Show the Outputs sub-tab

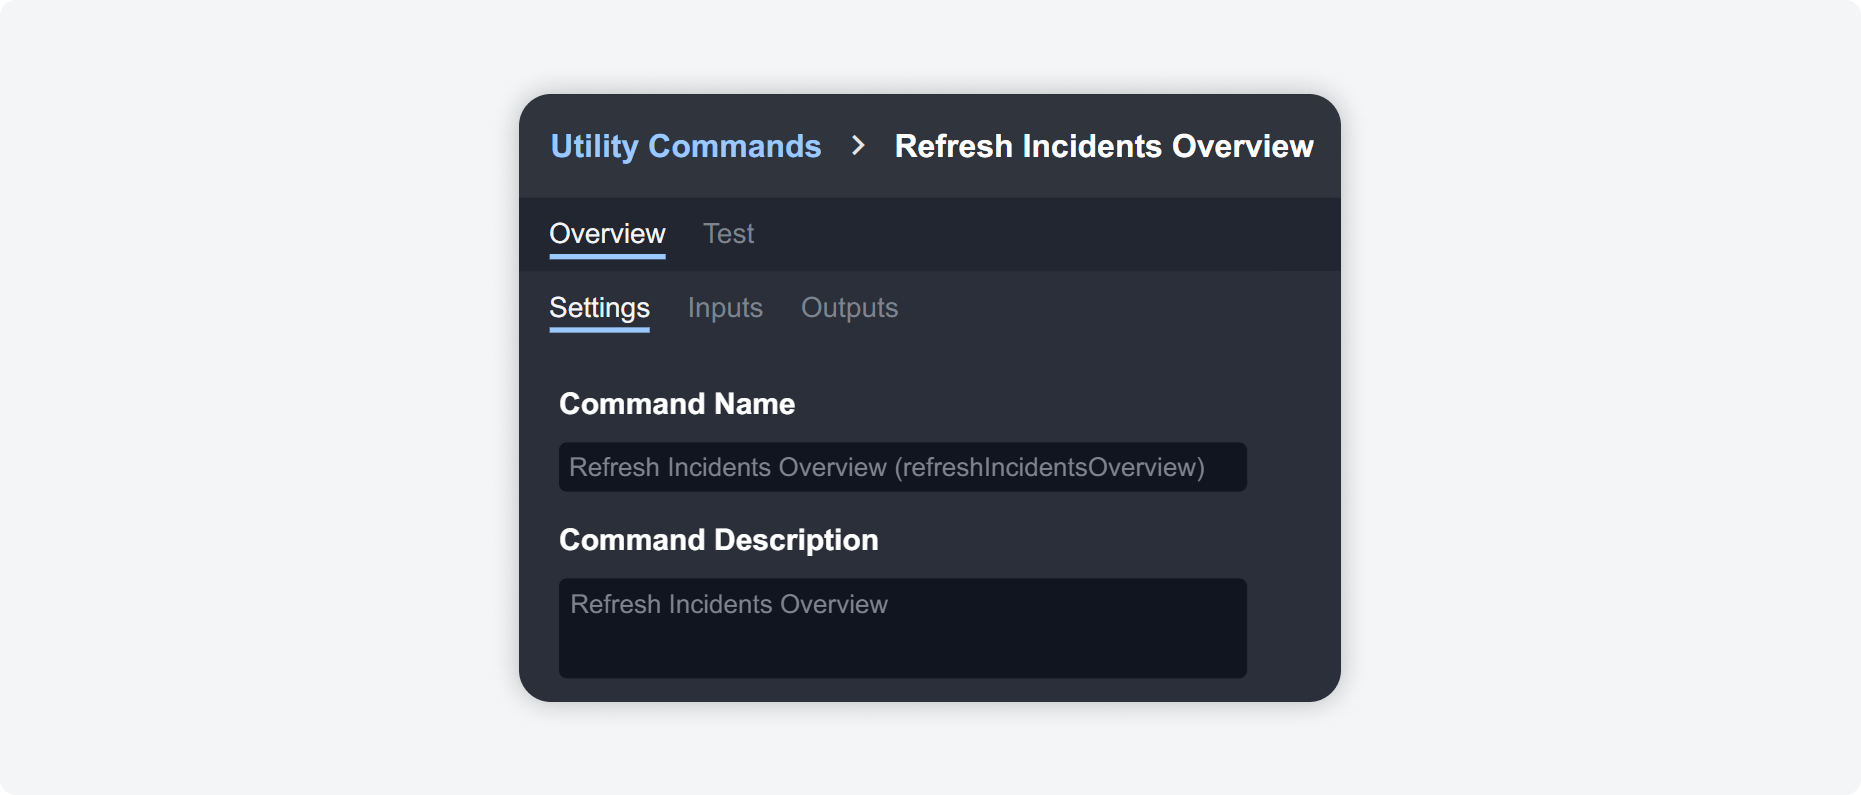pos(849,307)
